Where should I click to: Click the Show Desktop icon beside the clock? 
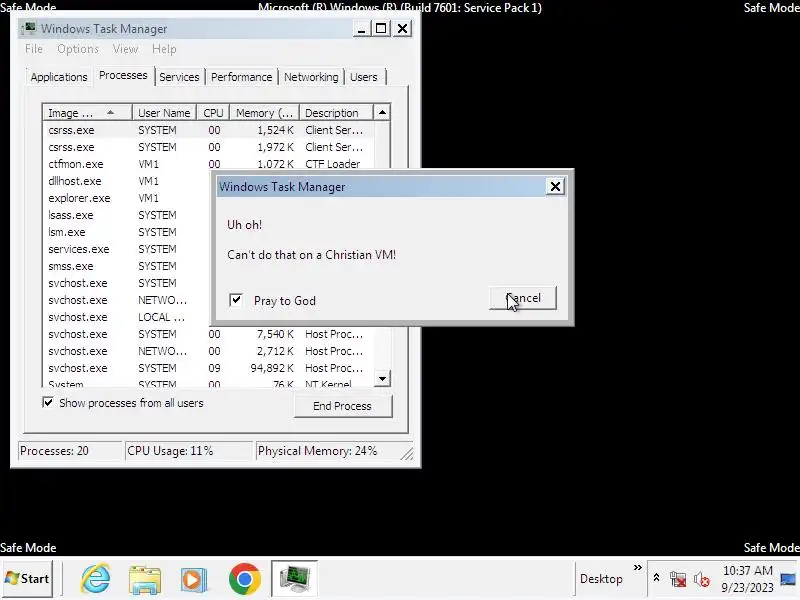[788, 579]
